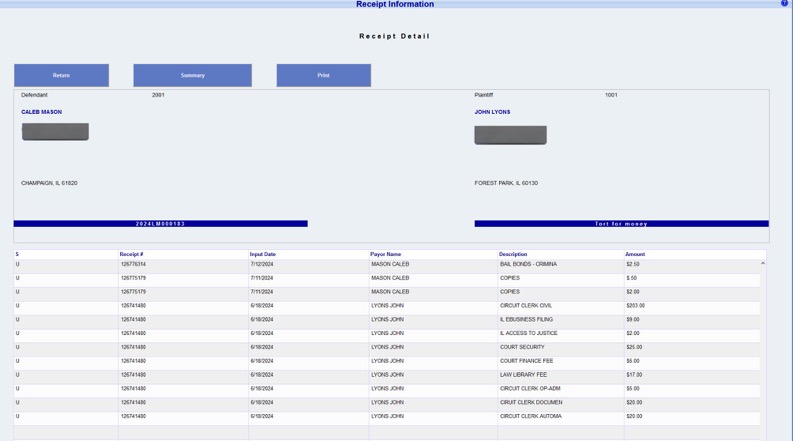The image size is (793, 441).
Task: Sort by the 'Payor Name' column header
Action: coord(385,254)
